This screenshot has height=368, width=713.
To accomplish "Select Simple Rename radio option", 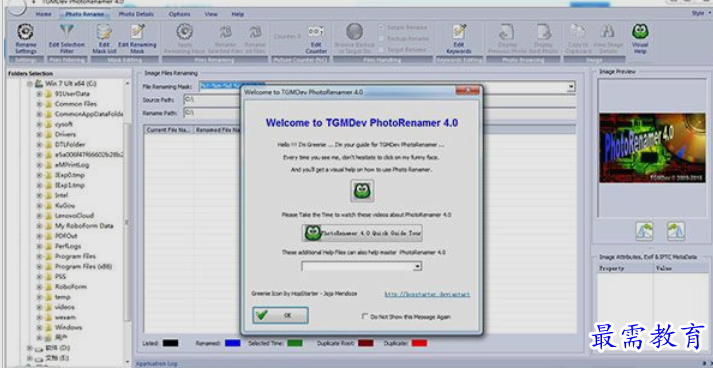I will (x=381, y=28).
